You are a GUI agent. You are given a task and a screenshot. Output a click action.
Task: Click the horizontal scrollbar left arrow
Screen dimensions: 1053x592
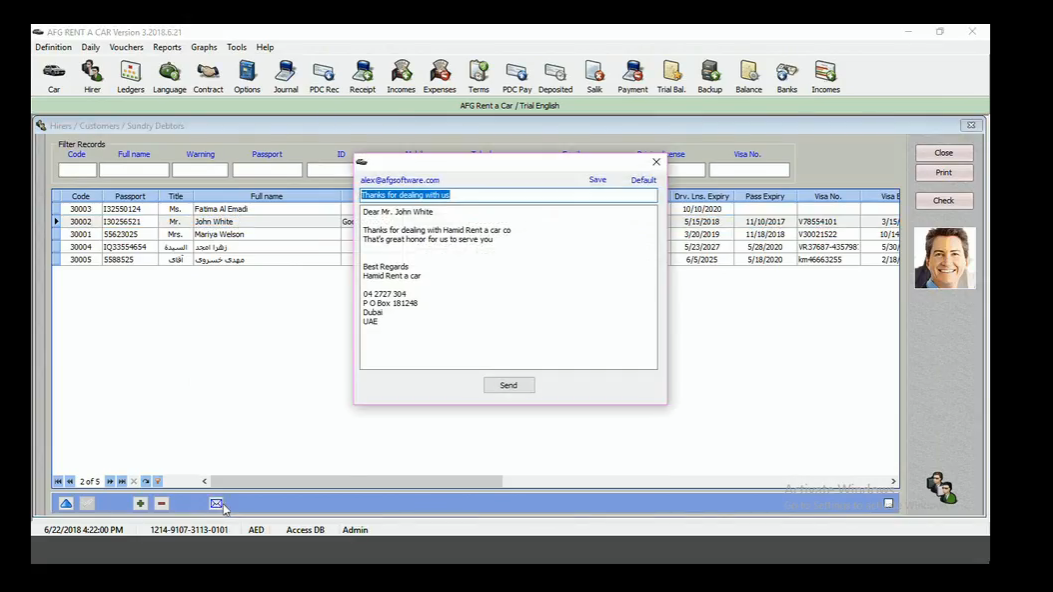[204, 481]
